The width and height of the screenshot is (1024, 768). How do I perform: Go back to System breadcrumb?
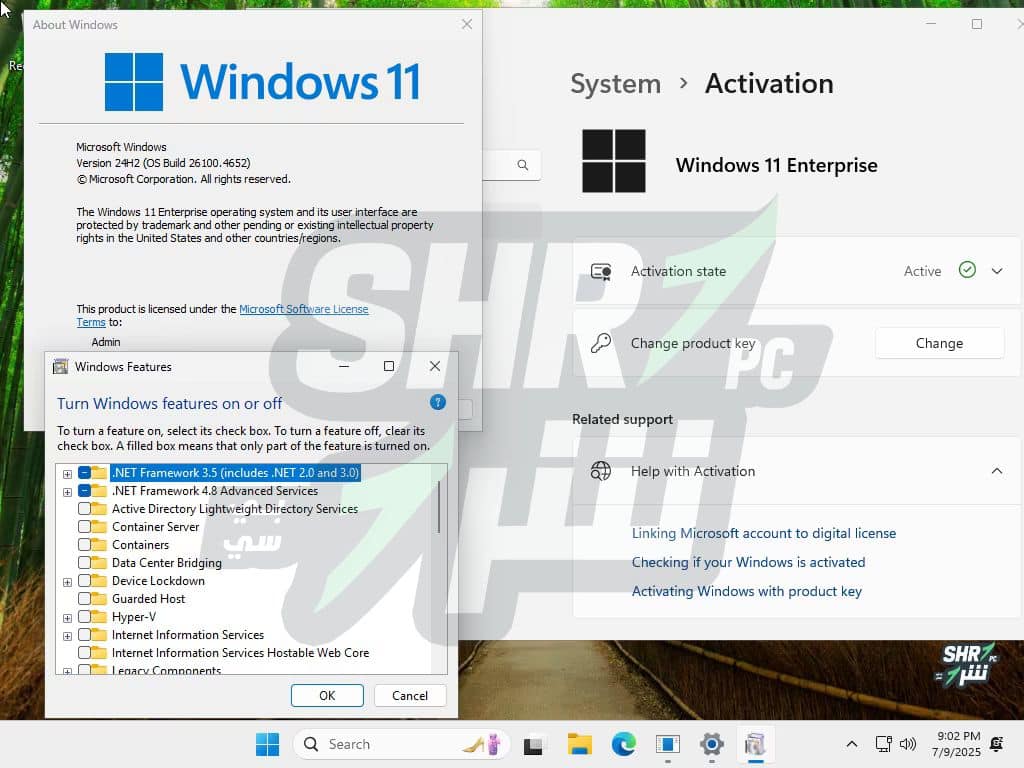coord(615,84)
